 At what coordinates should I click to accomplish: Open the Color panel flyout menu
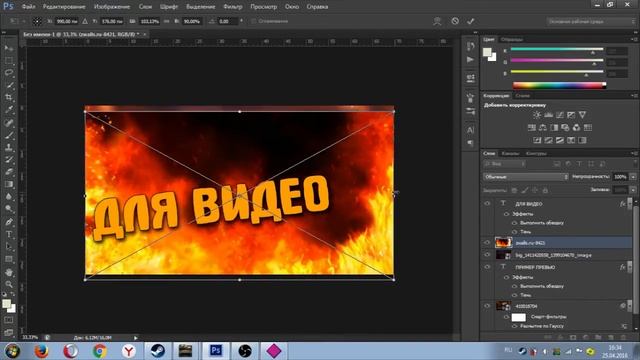click(634, 39)
